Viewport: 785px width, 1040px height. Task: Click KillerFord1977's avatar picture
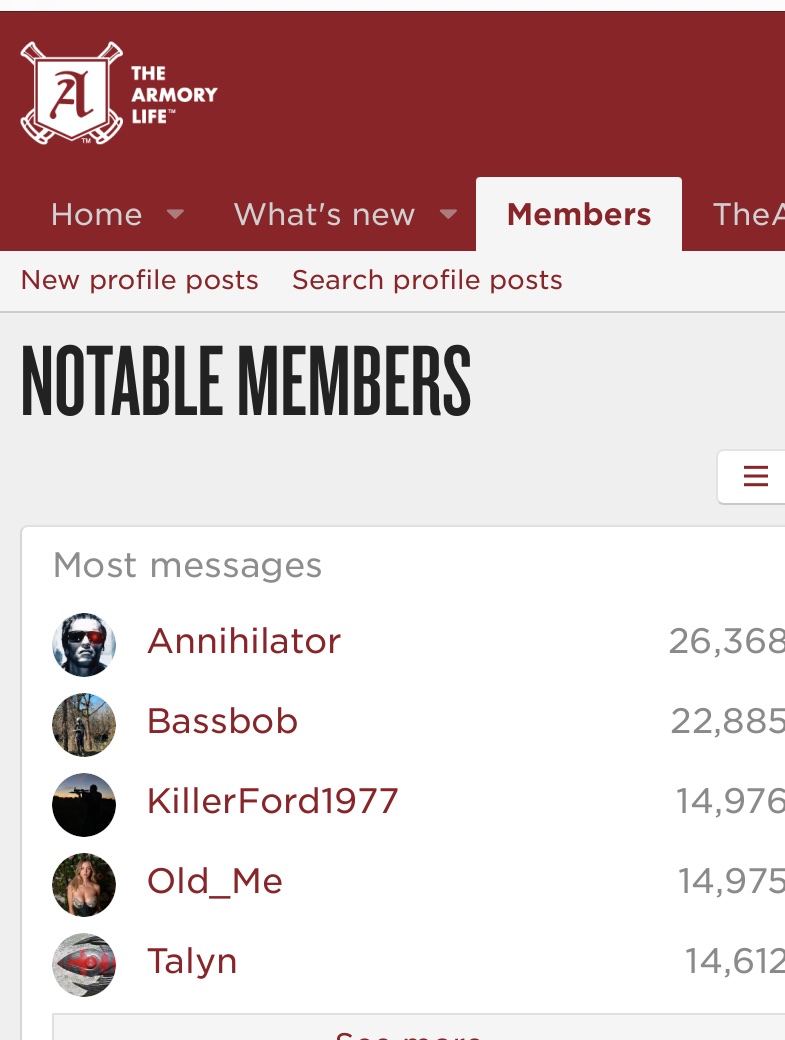[84, 805]
